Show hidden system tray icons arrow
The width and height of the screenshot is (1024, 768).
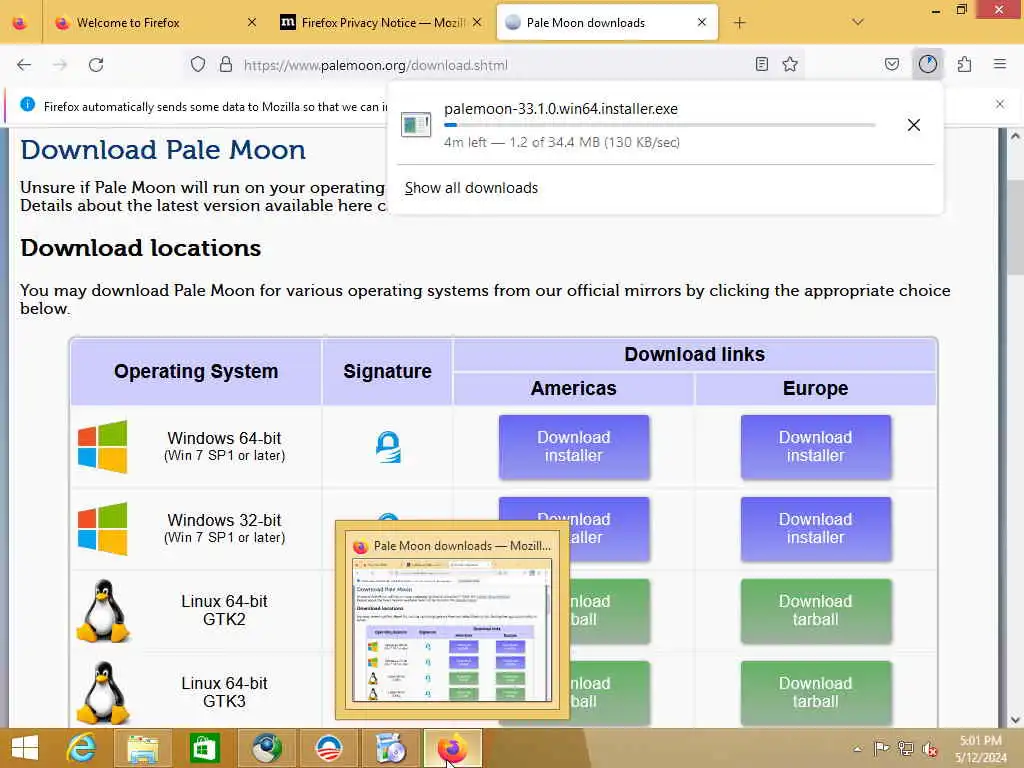pos(857,748)
